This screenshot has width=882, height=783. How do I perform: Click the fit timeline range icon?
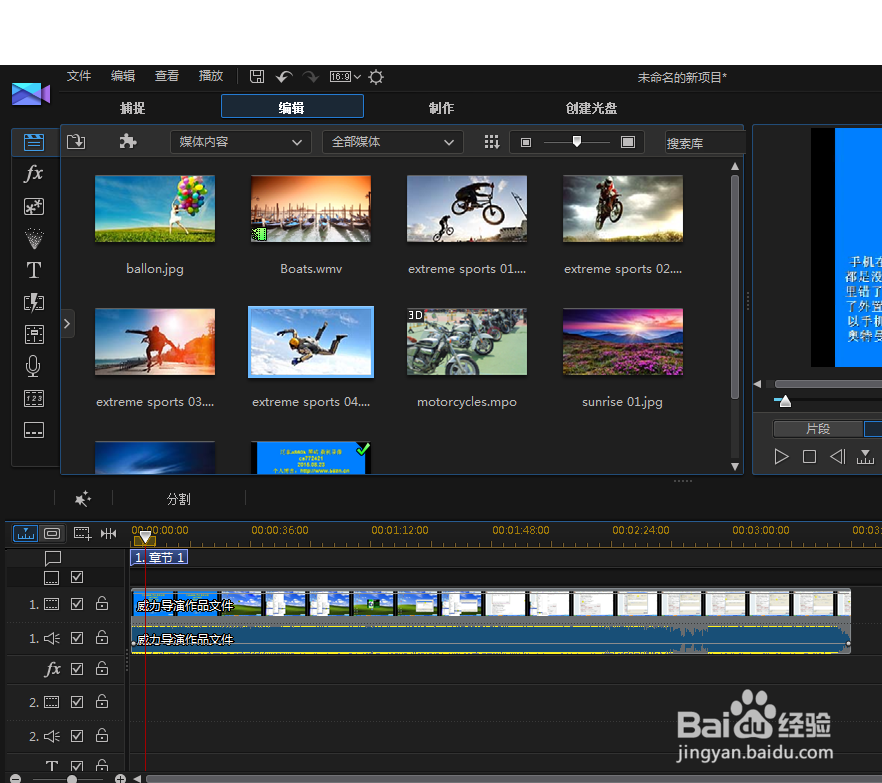point(109,533)
